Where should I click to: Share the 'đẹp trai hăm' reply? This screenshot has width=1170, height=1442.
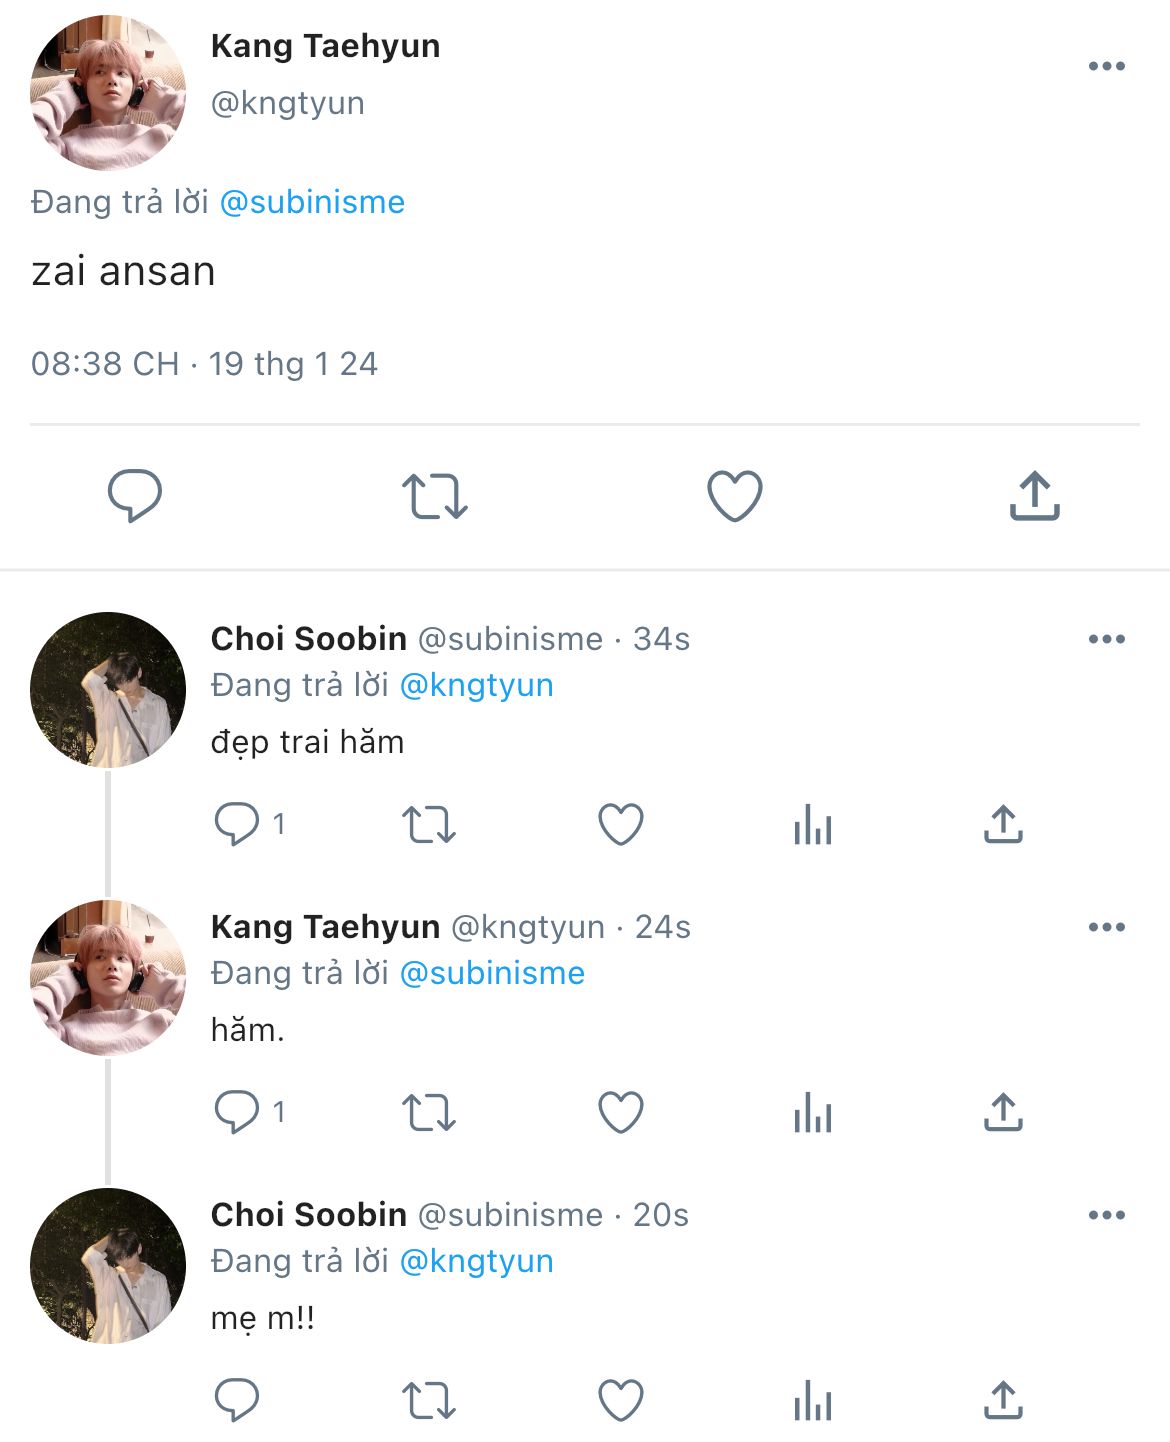pyautogui.click(x=1003, y=825)
